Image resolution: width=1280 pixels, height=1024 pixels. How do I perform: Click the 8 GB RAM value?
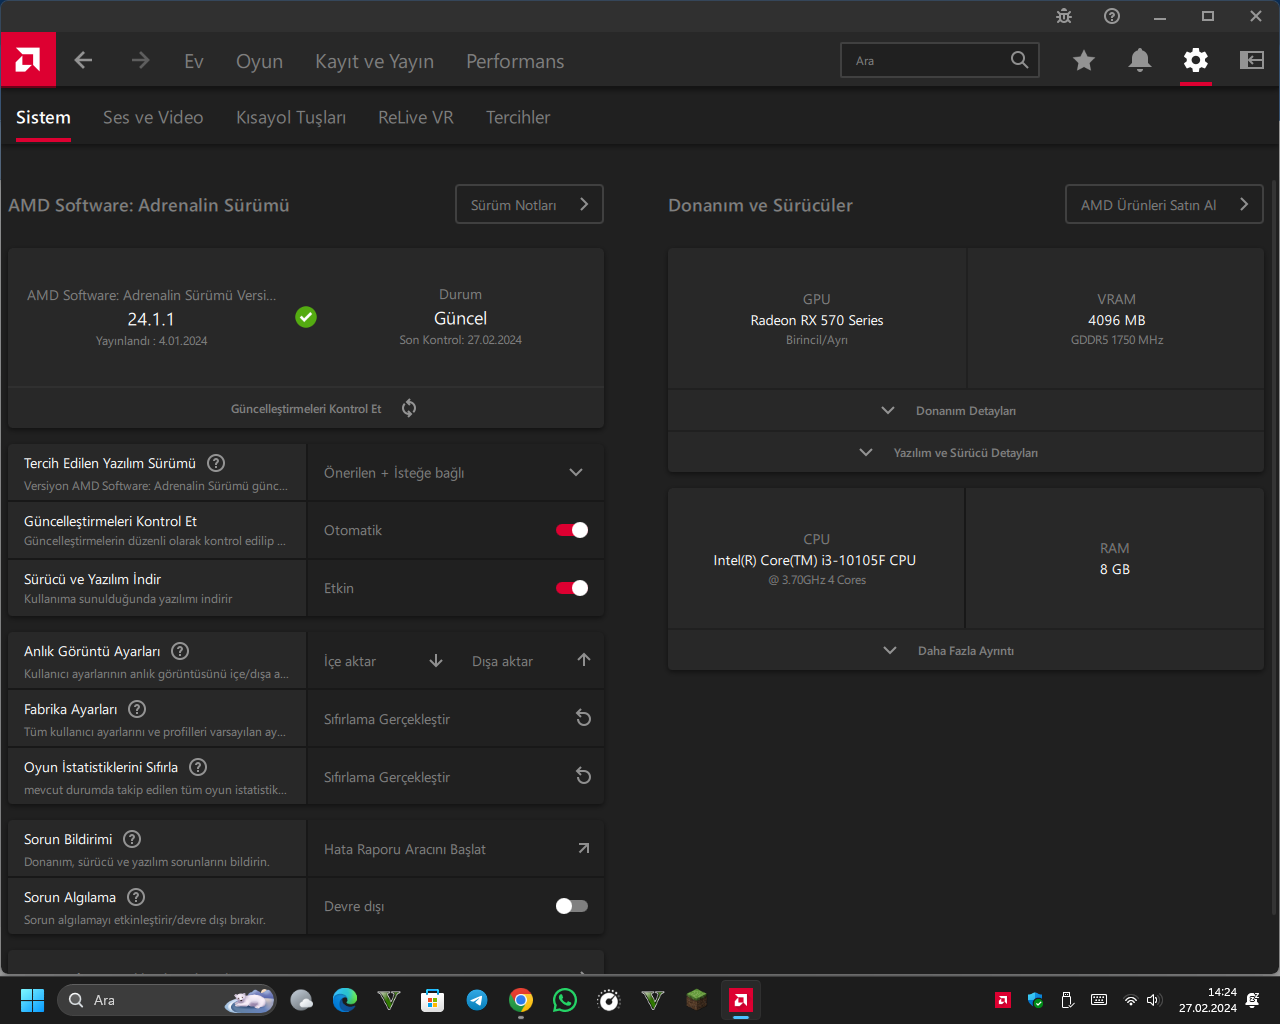[x=1115, y=569]
